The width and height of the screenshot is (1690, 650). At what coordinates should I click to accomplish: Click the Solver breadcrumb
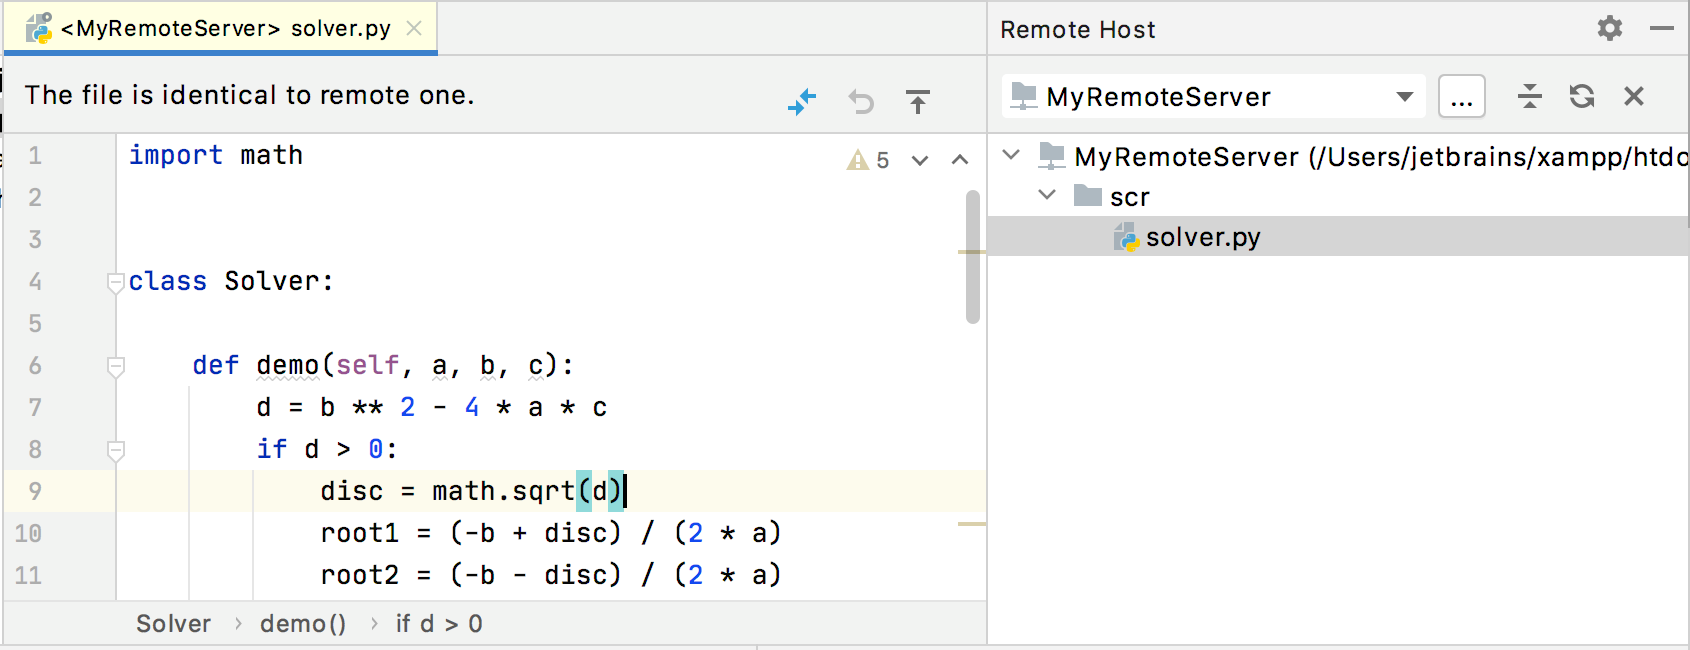[x=173, y=624]
